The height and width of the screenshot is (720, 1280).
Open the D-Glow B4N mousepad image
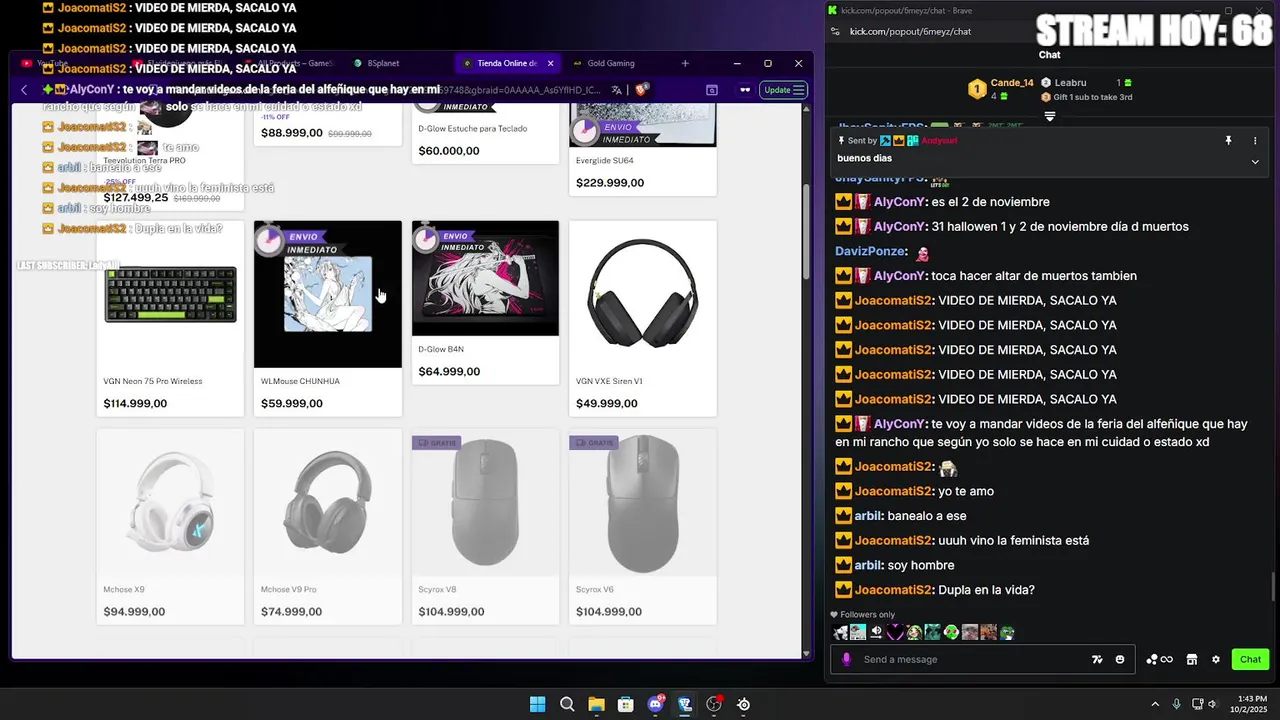(485, 278)
